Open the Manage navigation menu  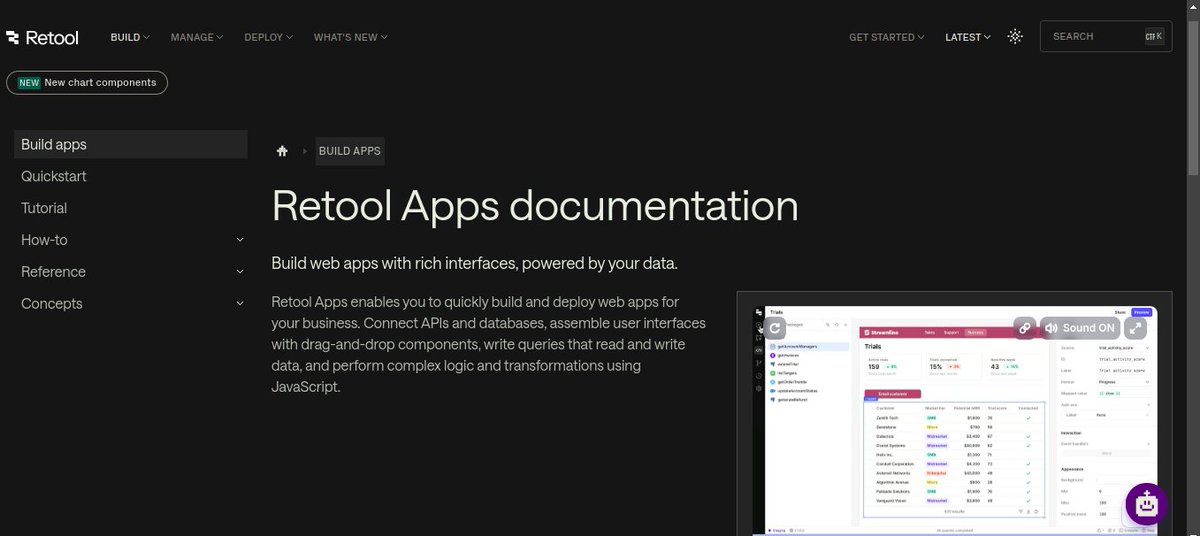197,37
